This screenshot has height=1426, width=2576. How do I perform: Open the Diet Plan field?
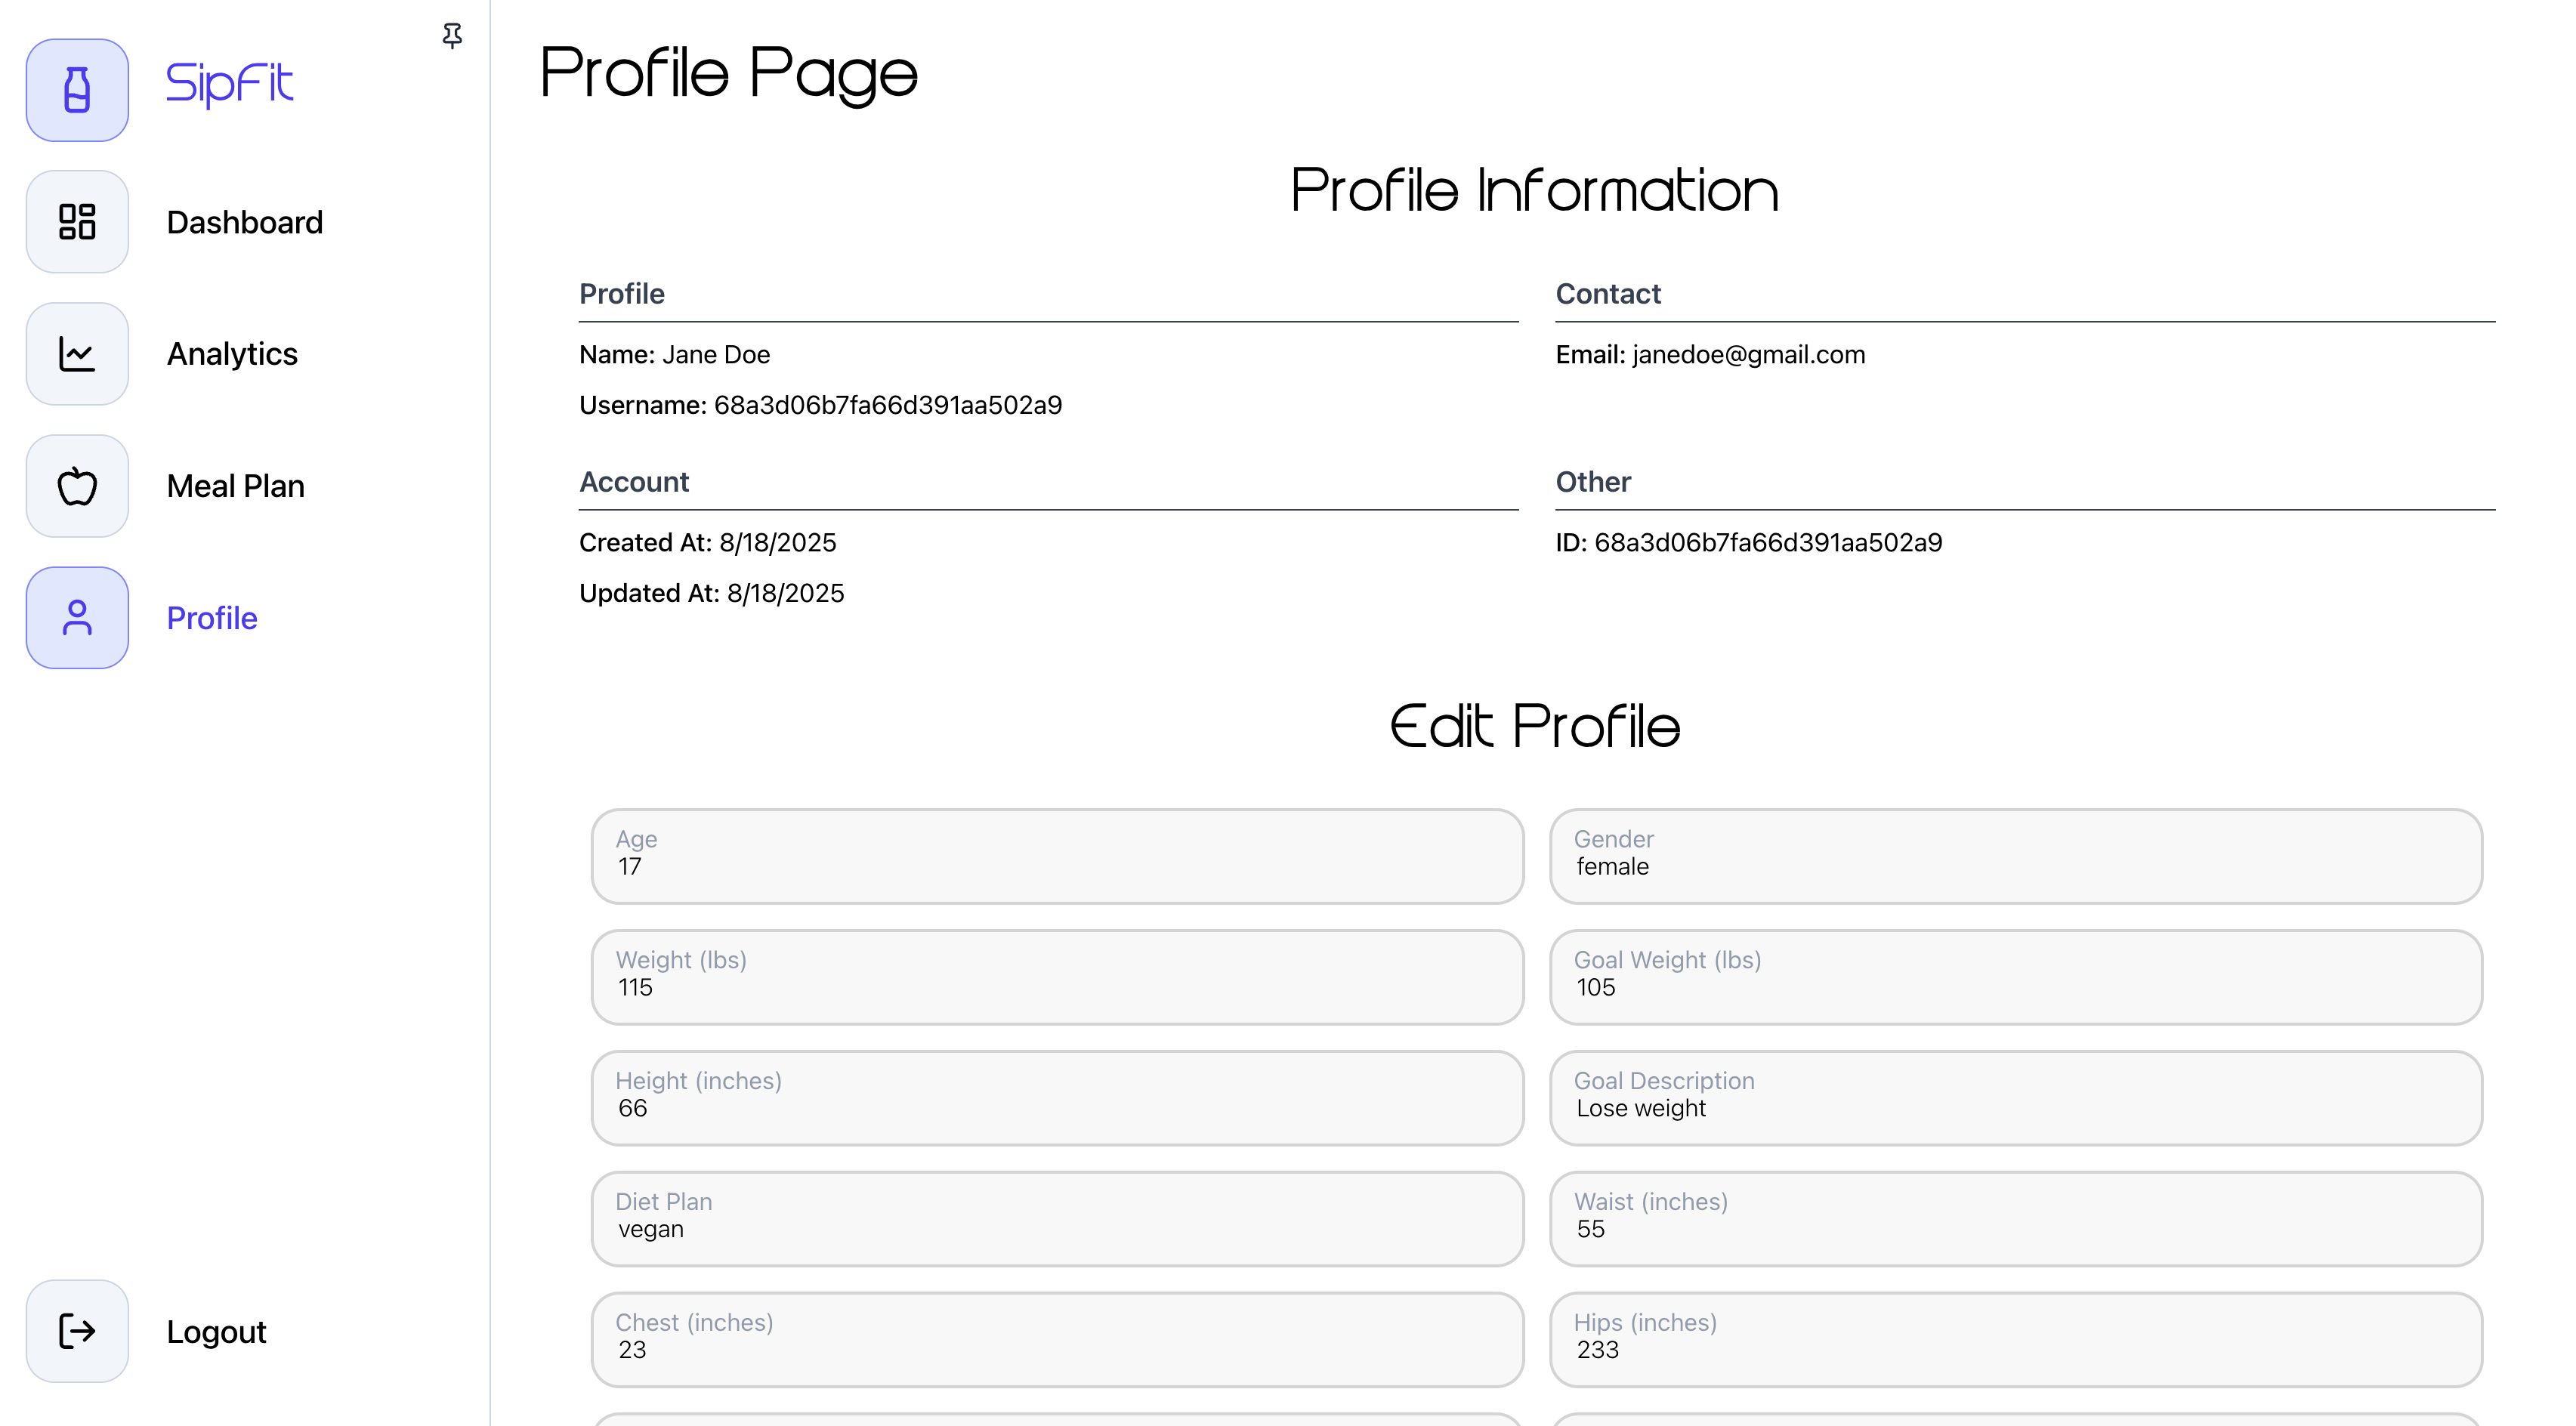click(x=1057, y=1219)
